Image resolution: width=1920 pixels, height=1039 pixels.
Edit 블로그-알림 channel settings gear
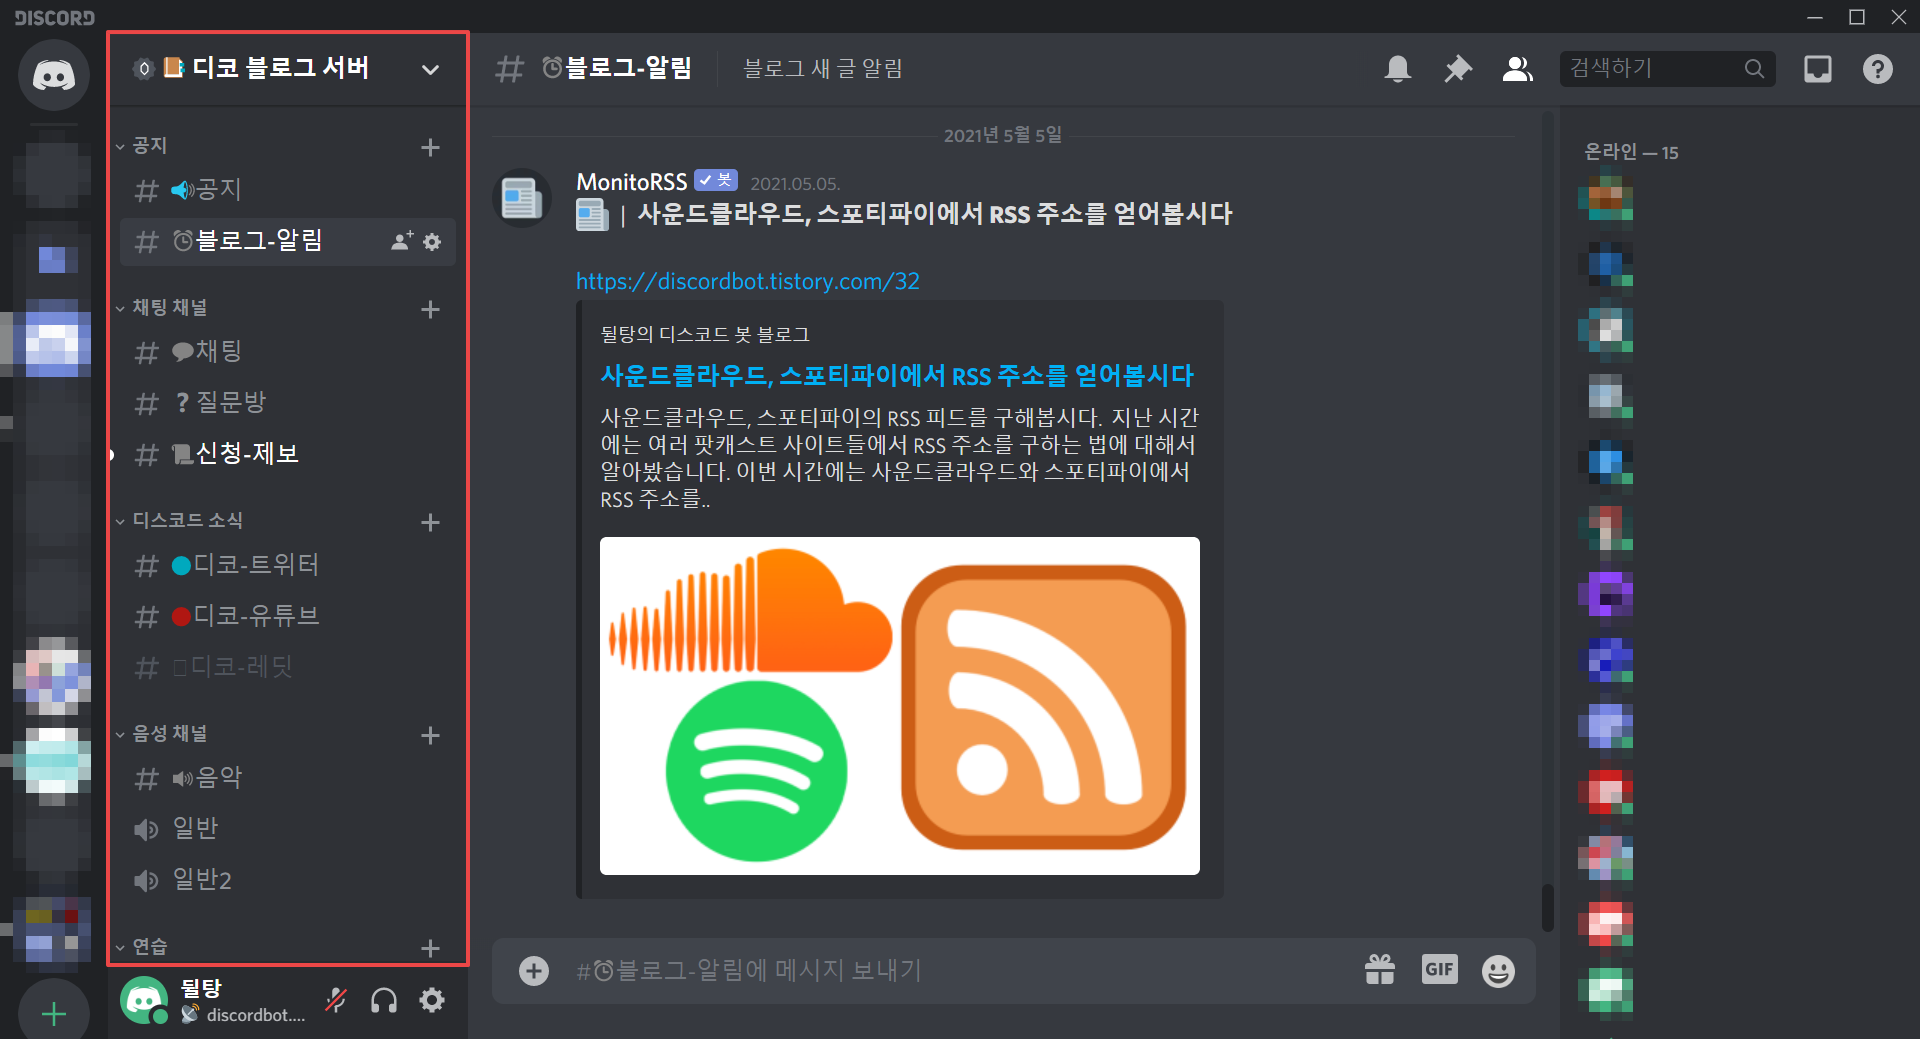[x=432, y=241]
